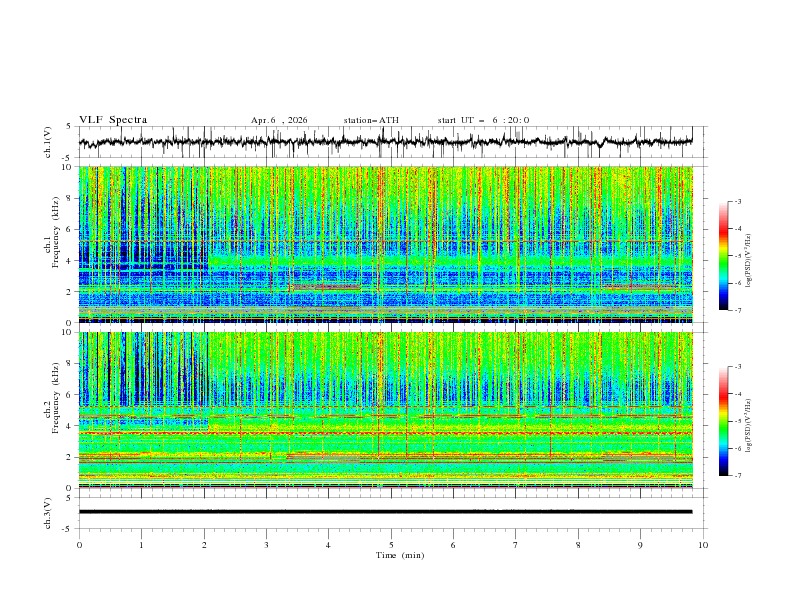Click the "6" kHz tick on ch.2 frequency axis
The width and height of the screenshot is (792, 612).
pyautogui.click(x=71, y=394)
